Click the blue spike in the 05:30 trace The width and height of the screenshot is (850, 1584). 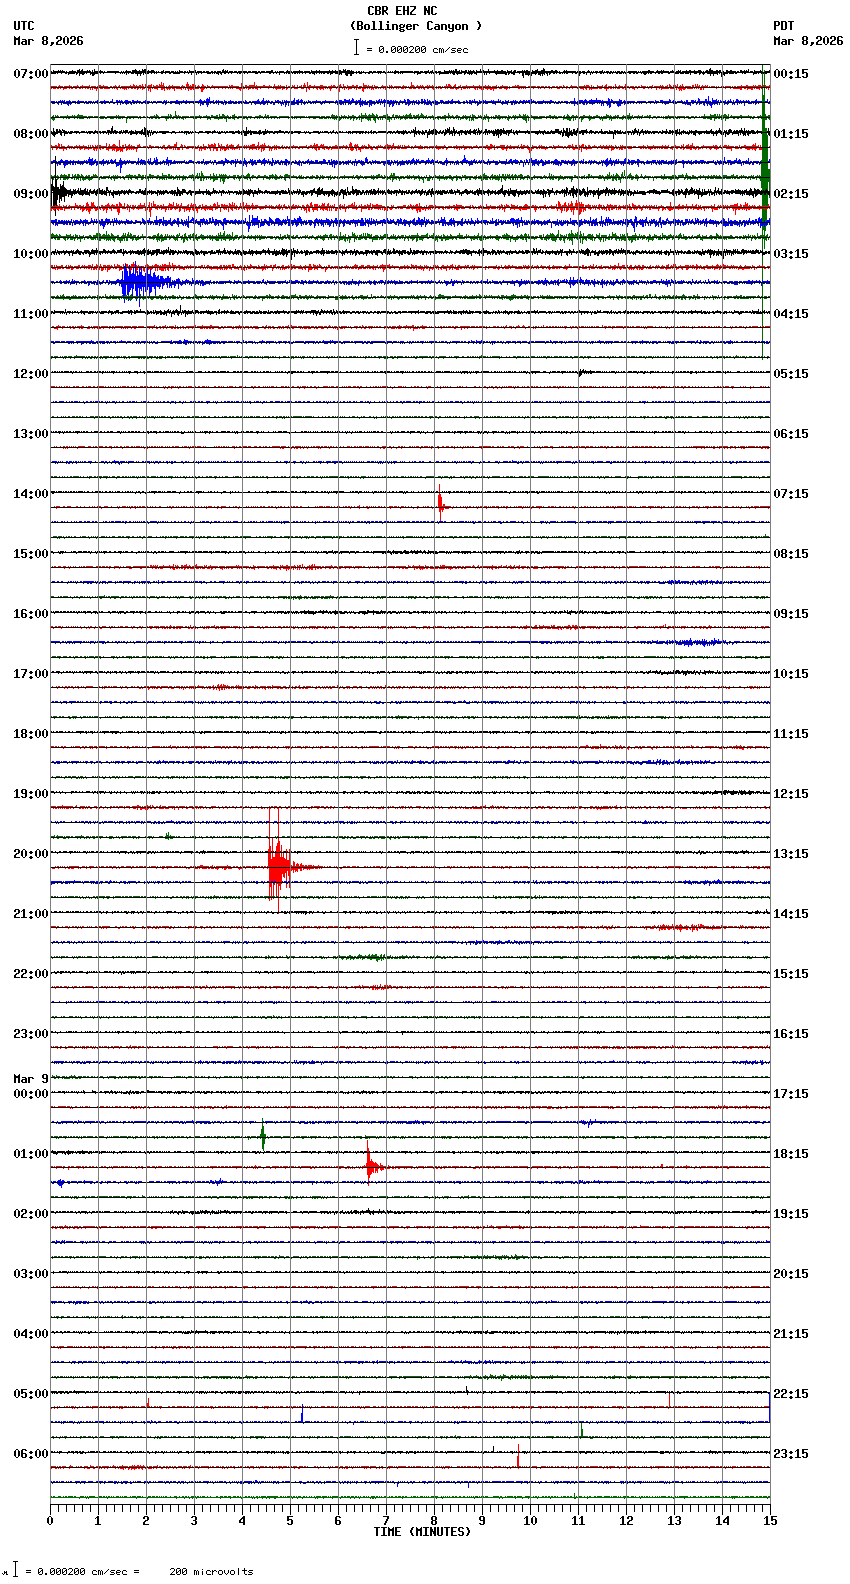[x=302, y=1413]
